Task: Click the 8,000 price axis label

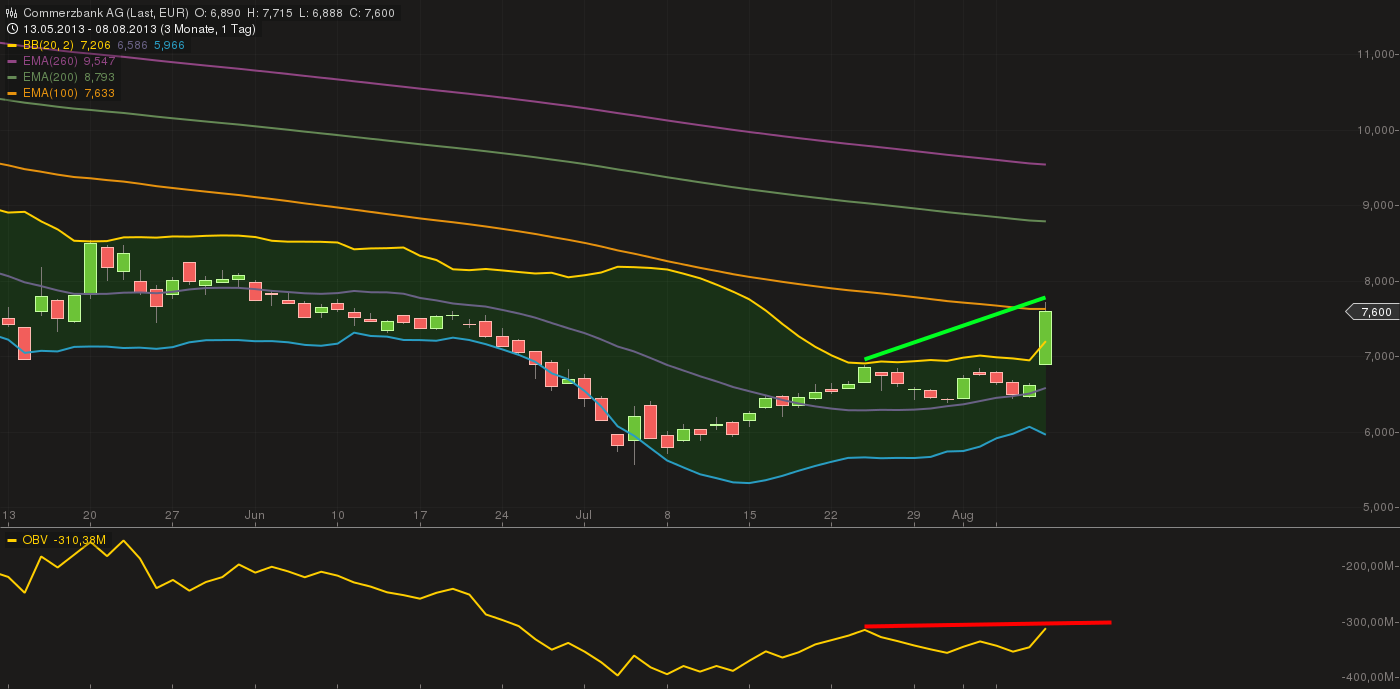Action: (1381, 281)
